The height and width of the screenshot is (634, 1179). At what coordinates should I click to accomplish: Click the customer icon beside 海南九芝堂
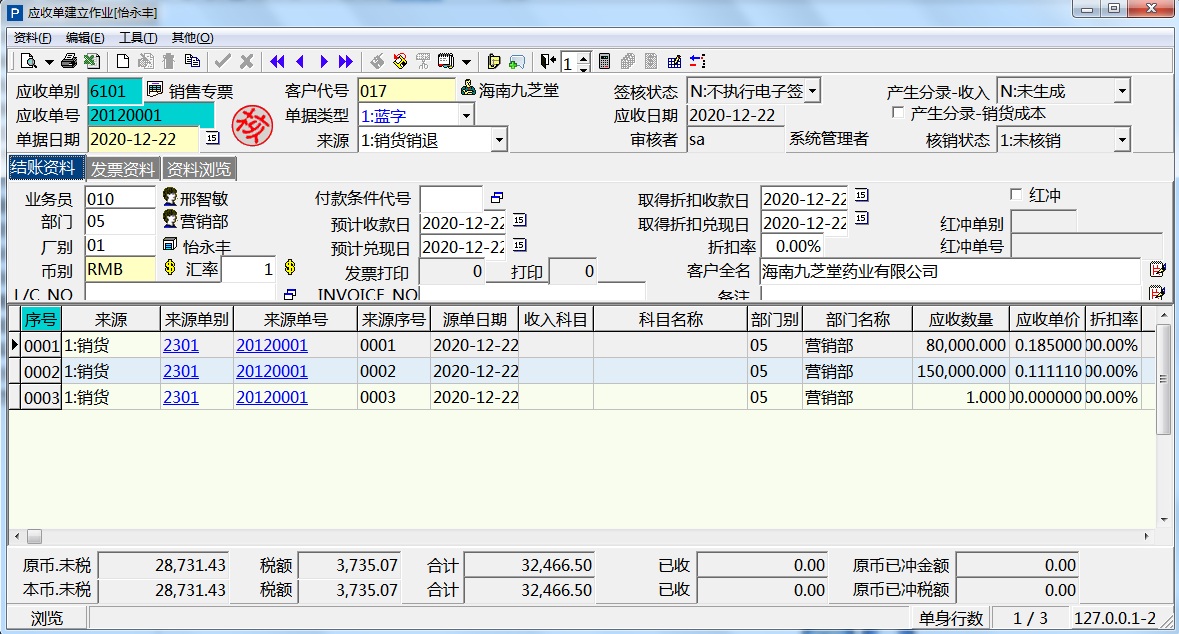468,88
